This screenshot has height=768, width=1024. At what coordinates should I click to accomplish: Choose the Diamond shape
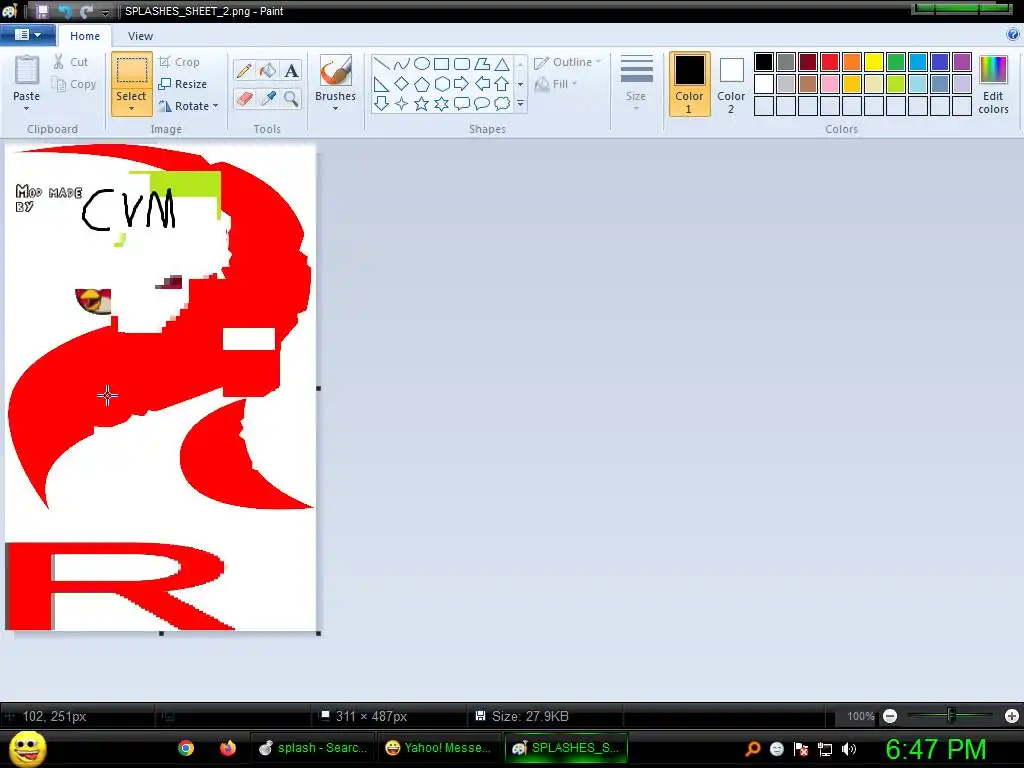pyautogui.click(x=402, y=84)
